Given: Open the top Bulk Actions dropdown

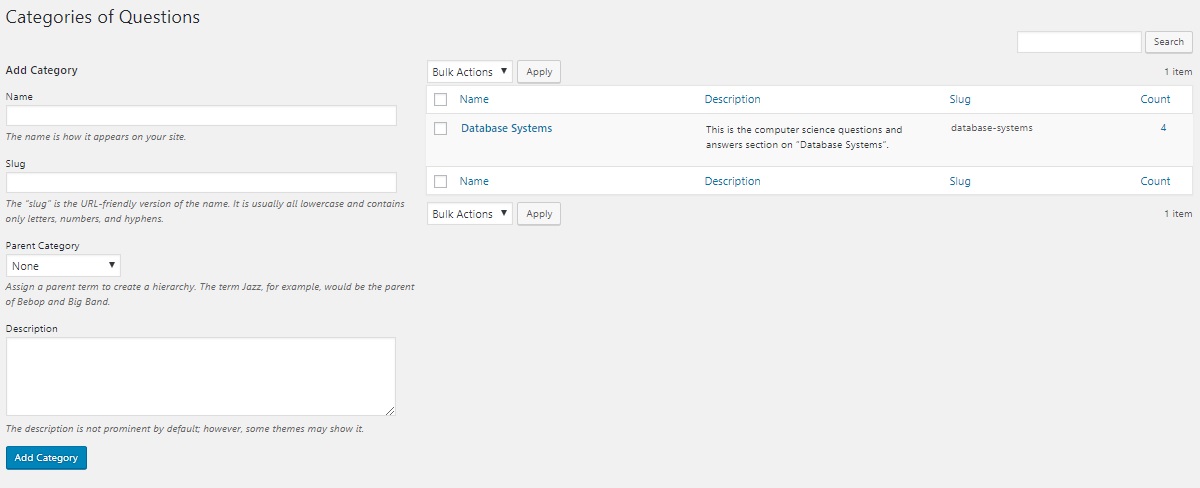Looking at the screenshot, I should pyautogui.click(x=470, y=72).
